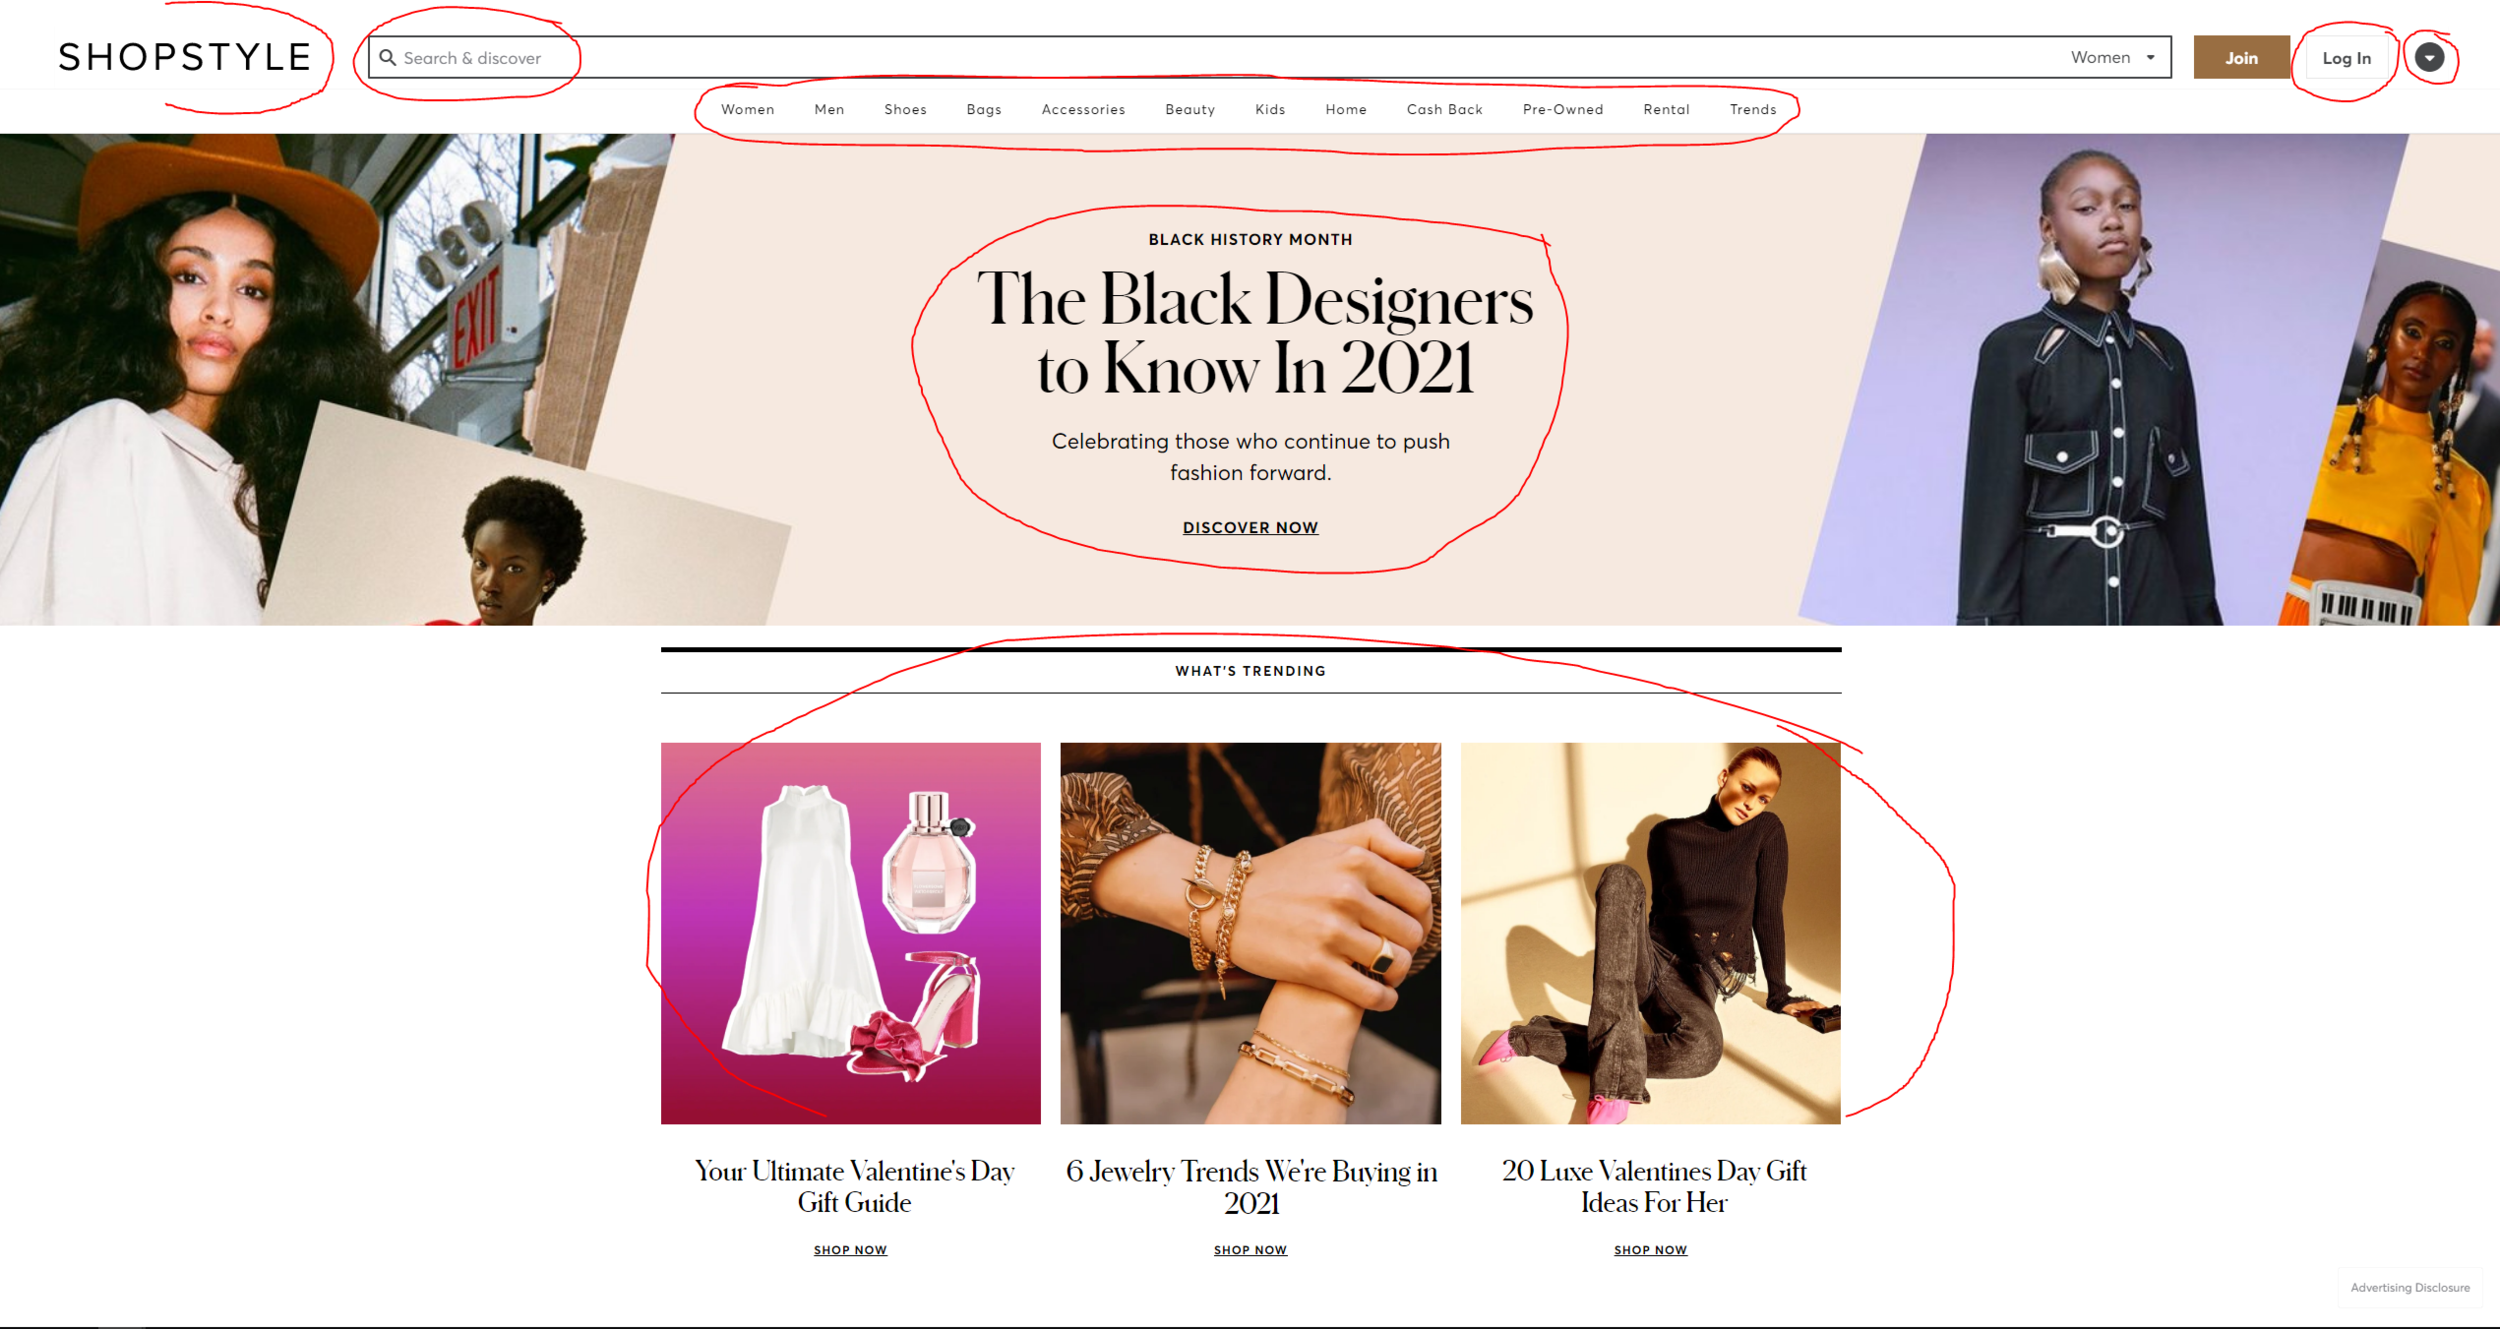Select the Accessories navigation item
This screenshot has height=1329, width=2500.
1083,109
